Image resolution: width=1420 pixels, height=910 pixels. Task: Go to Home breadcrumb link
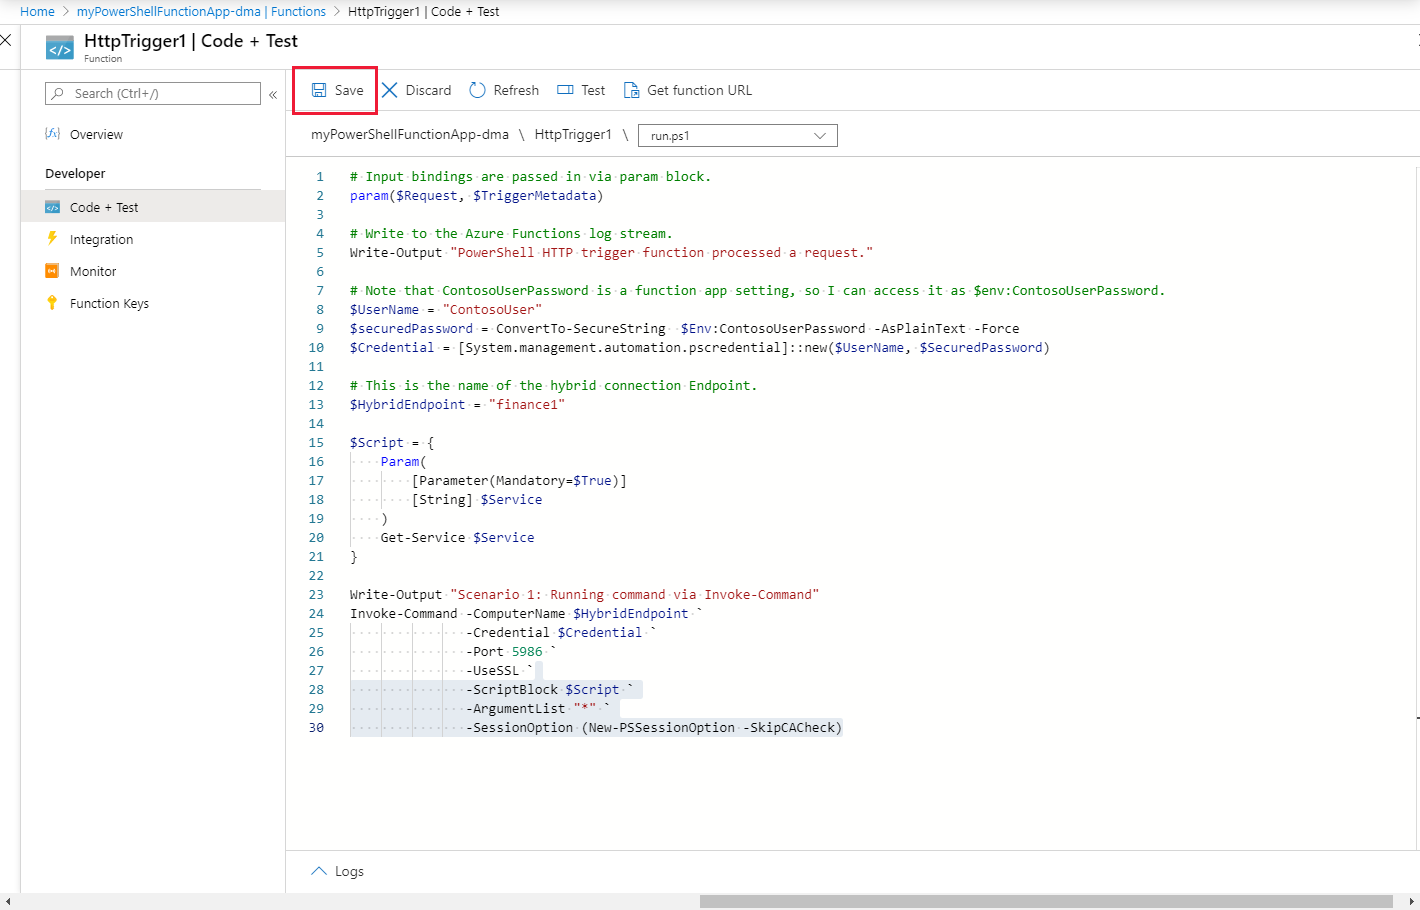click(37, 12)
